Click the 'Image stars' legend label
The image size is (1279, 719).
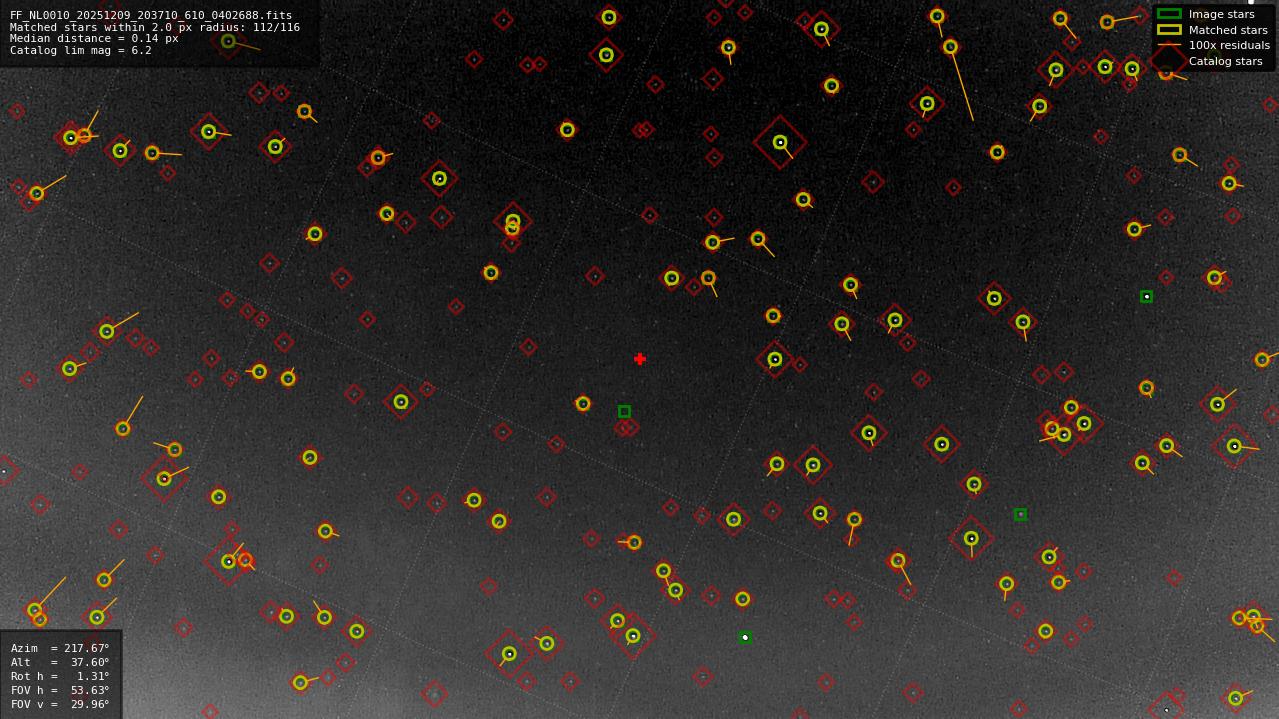1221,15
